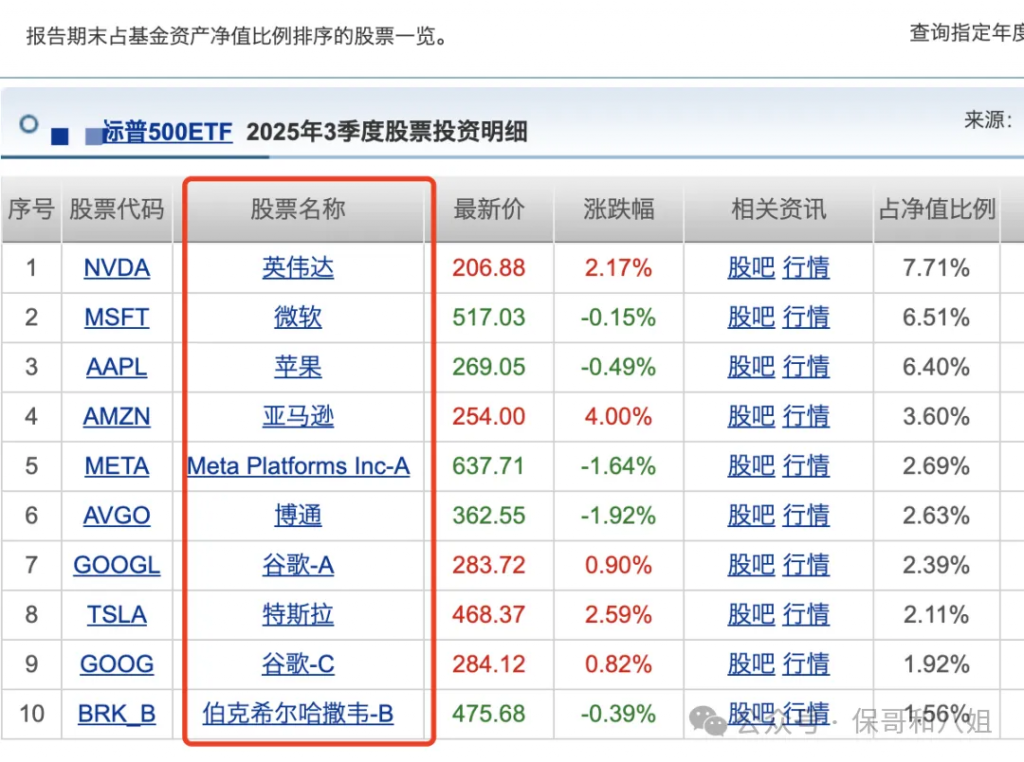This screenshot has width=1024, height=762.
Task: Open 股吧 forum link for NVDA row
Action: click(x=751, y=268)
